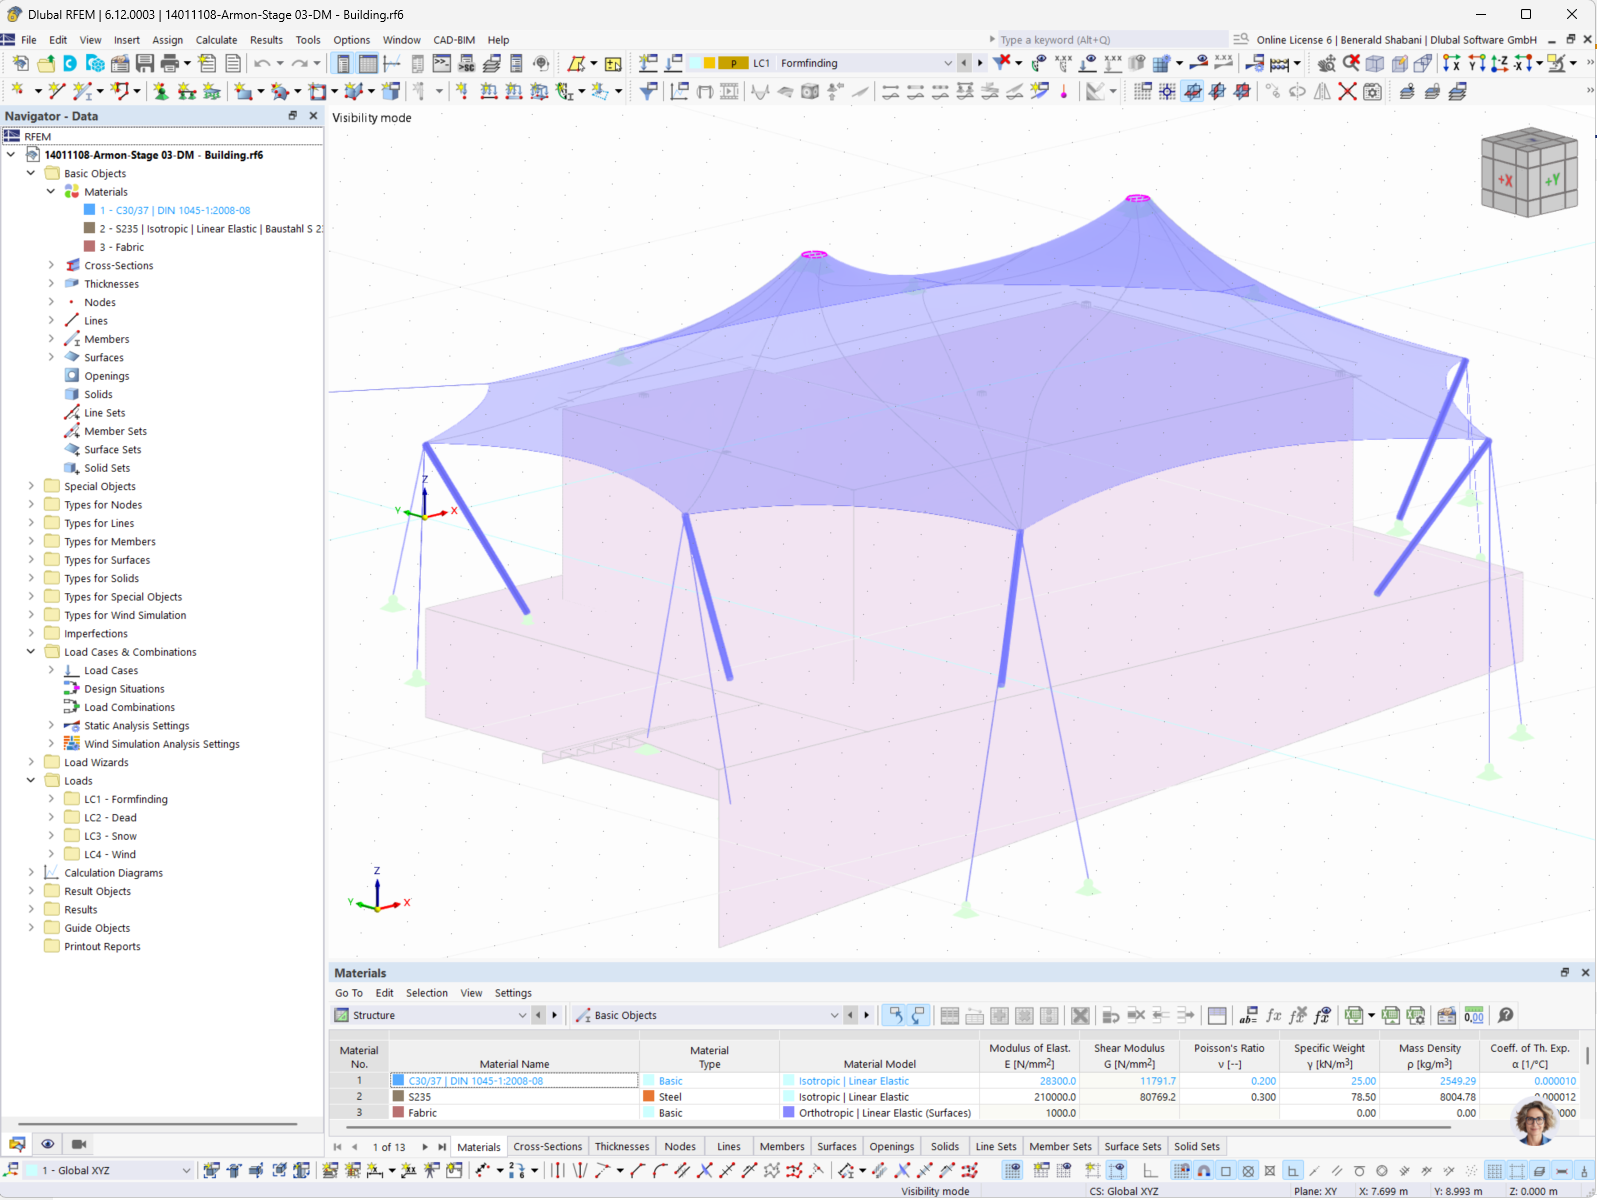Open the Views navigator tab eye icon
The width and height of the screenshot is (1597, 1200).
pyautogui.click(x=47, y=1143)
